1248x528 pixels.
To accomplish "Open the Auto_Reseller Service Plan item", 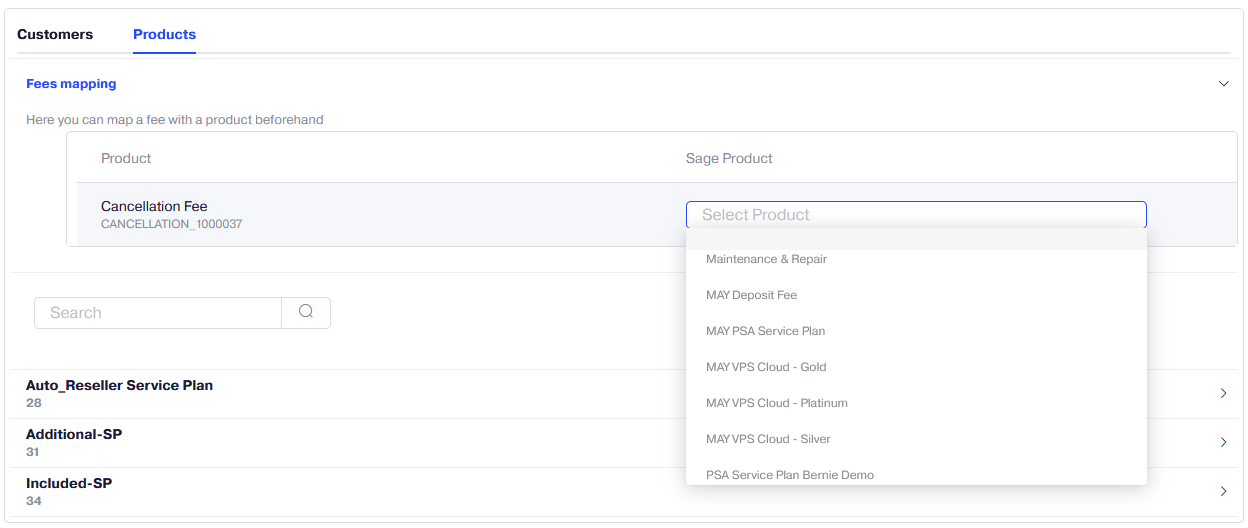I will pyautogui.click(x=119, y=385).
